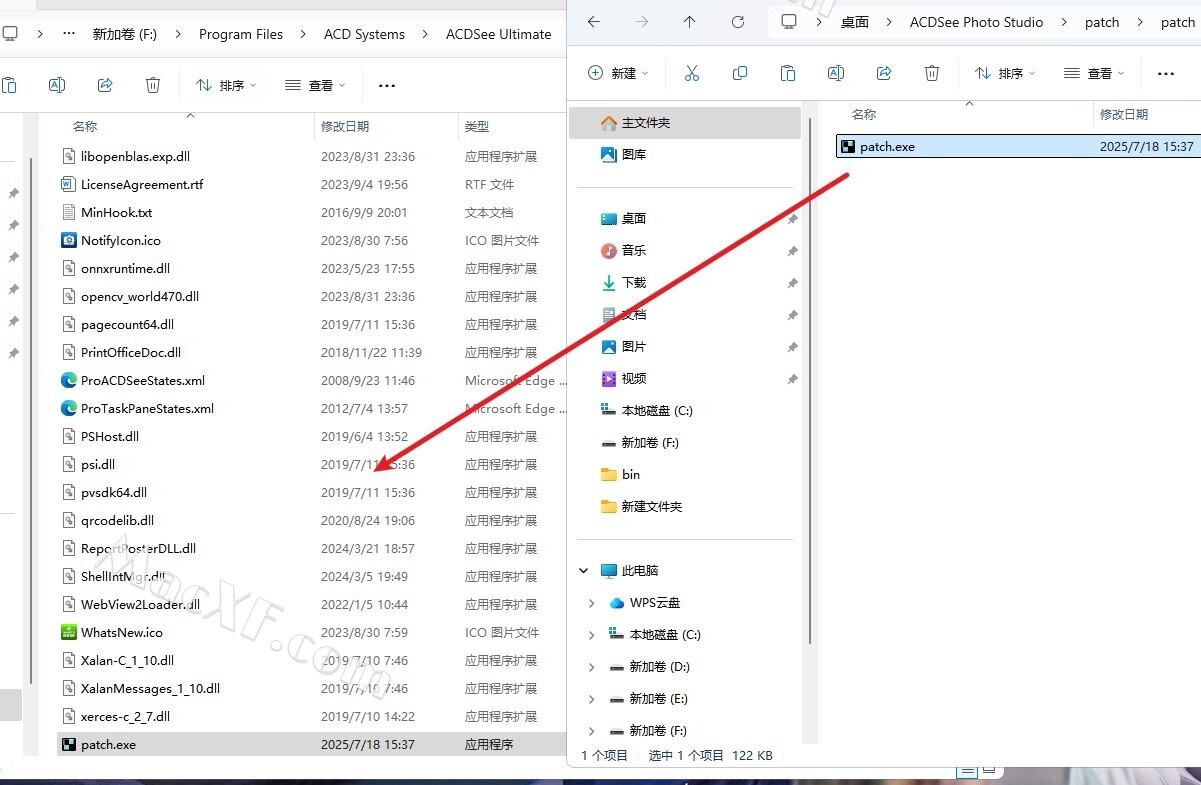Click ACDSee Ultimate breadcrumb in the address bar
Image resolution: width=1201 pixels, height=785 pixels.
click(499, 34)
